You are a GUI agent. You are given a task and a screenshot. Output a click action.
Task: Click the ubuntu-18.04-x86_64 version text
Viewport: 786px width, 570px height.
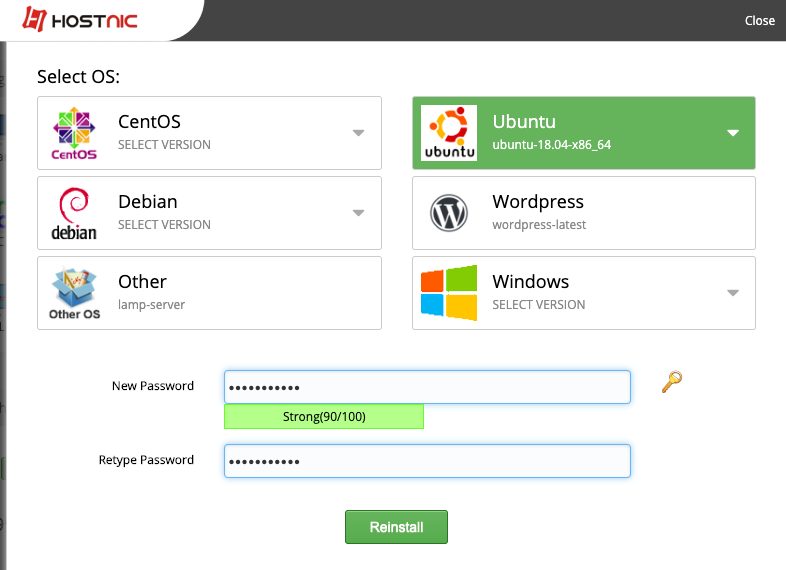pos(551,145)
